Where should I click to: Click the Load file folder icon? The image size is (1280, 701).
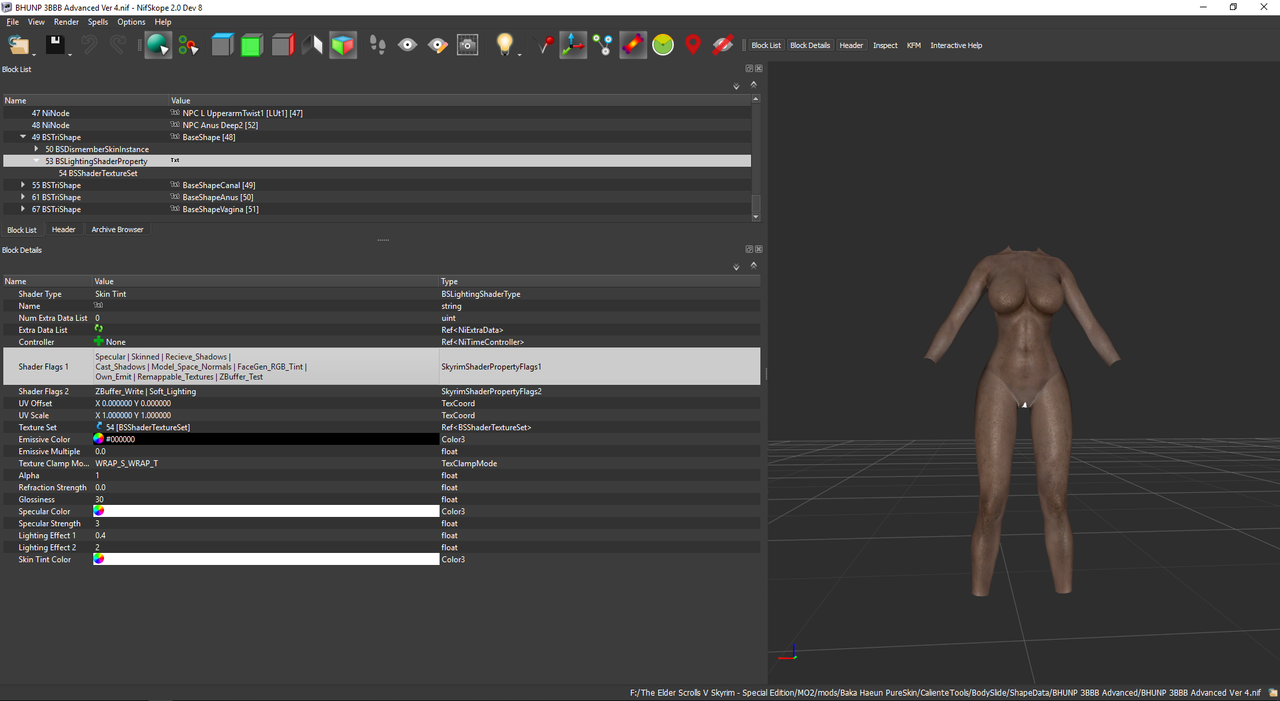tap(18, 45)
